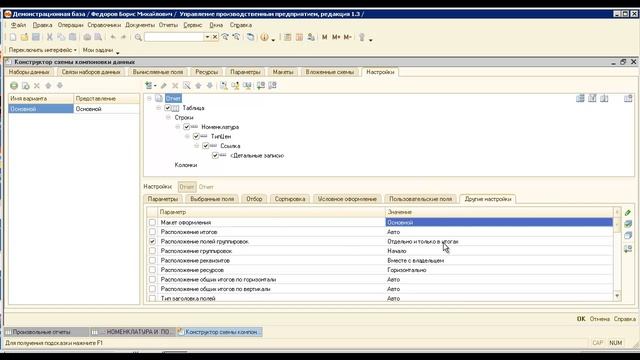The height and width of the screenshot is (360, 640).
Task: Open the Переключить интерфейс dropdown
Action: (42, 50)
